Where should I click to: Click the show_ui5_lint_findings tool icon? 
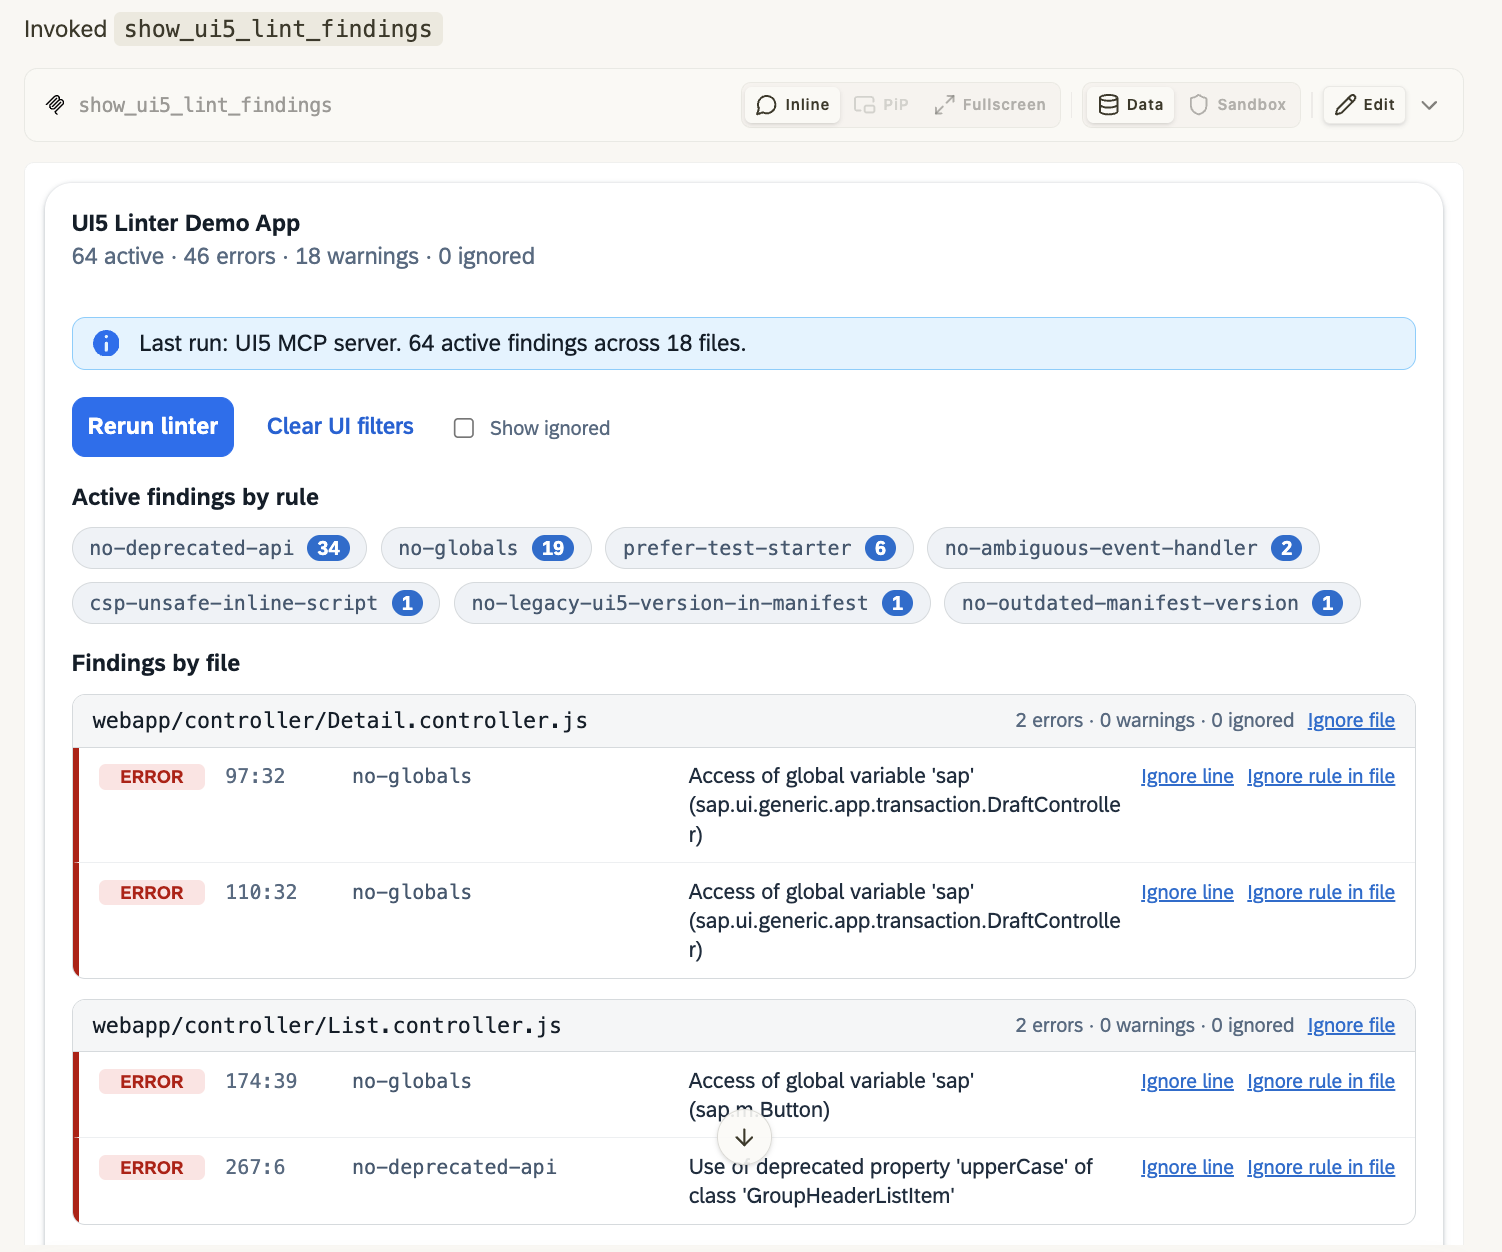(56, 105)
